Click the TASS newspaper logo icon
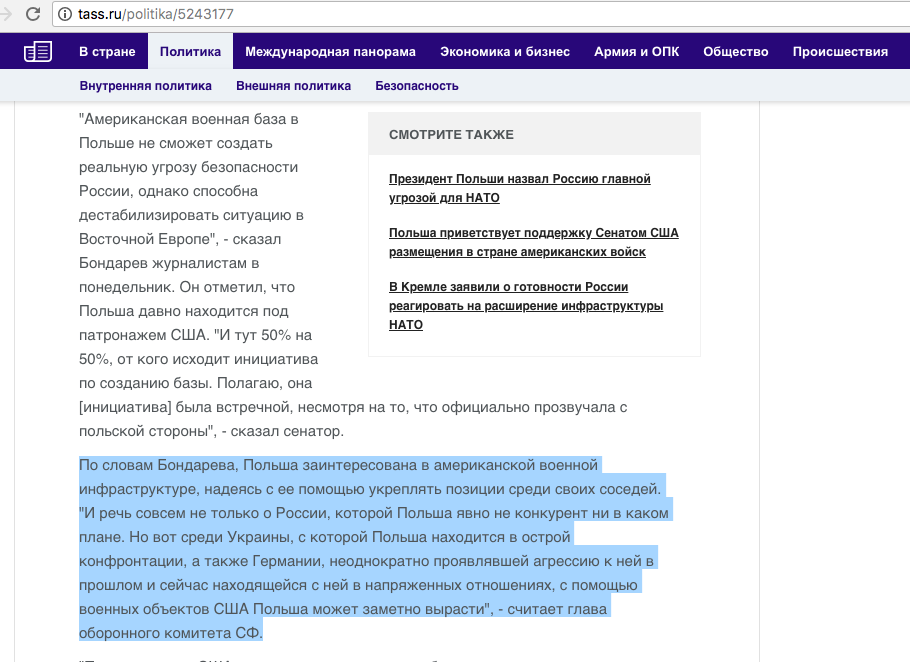This screenshot has width=910, height=662. (x=38, y=51)
